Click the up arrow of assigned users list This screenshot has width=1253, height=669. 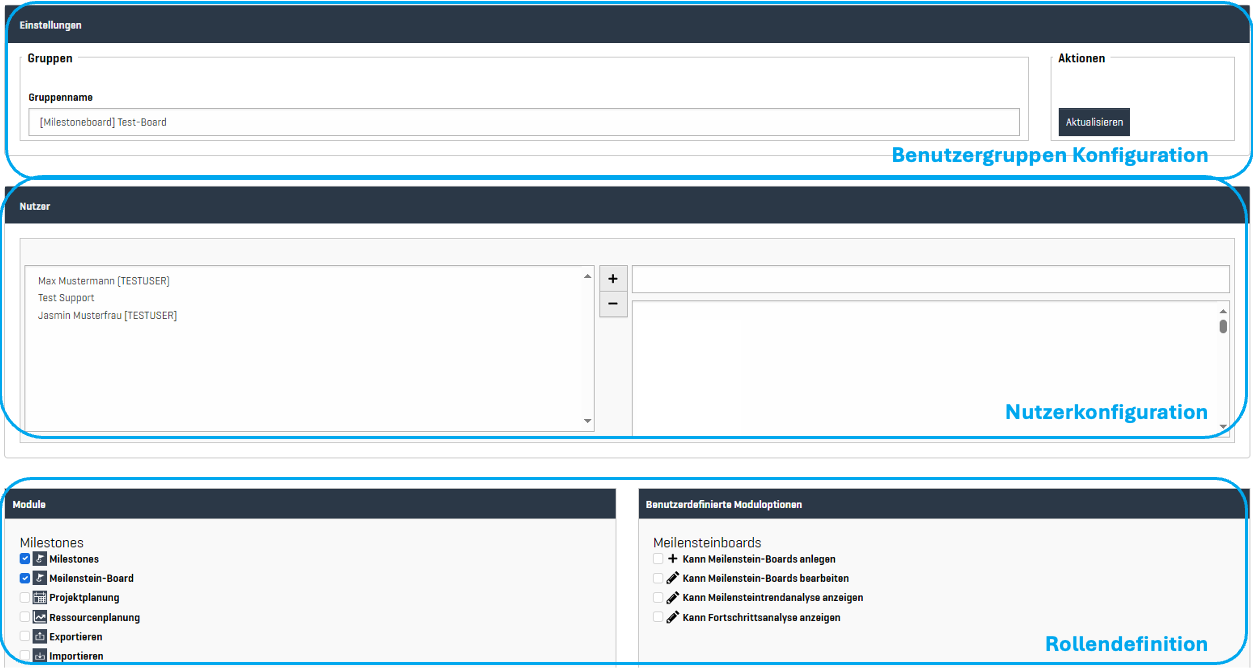point(587,276)
